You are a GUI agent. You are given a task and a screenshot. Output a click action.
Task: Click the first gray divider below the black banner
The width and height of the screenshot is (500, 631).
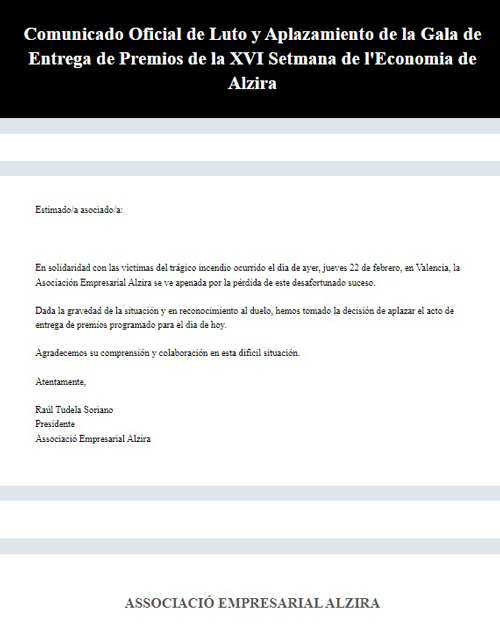click(250, 126)
